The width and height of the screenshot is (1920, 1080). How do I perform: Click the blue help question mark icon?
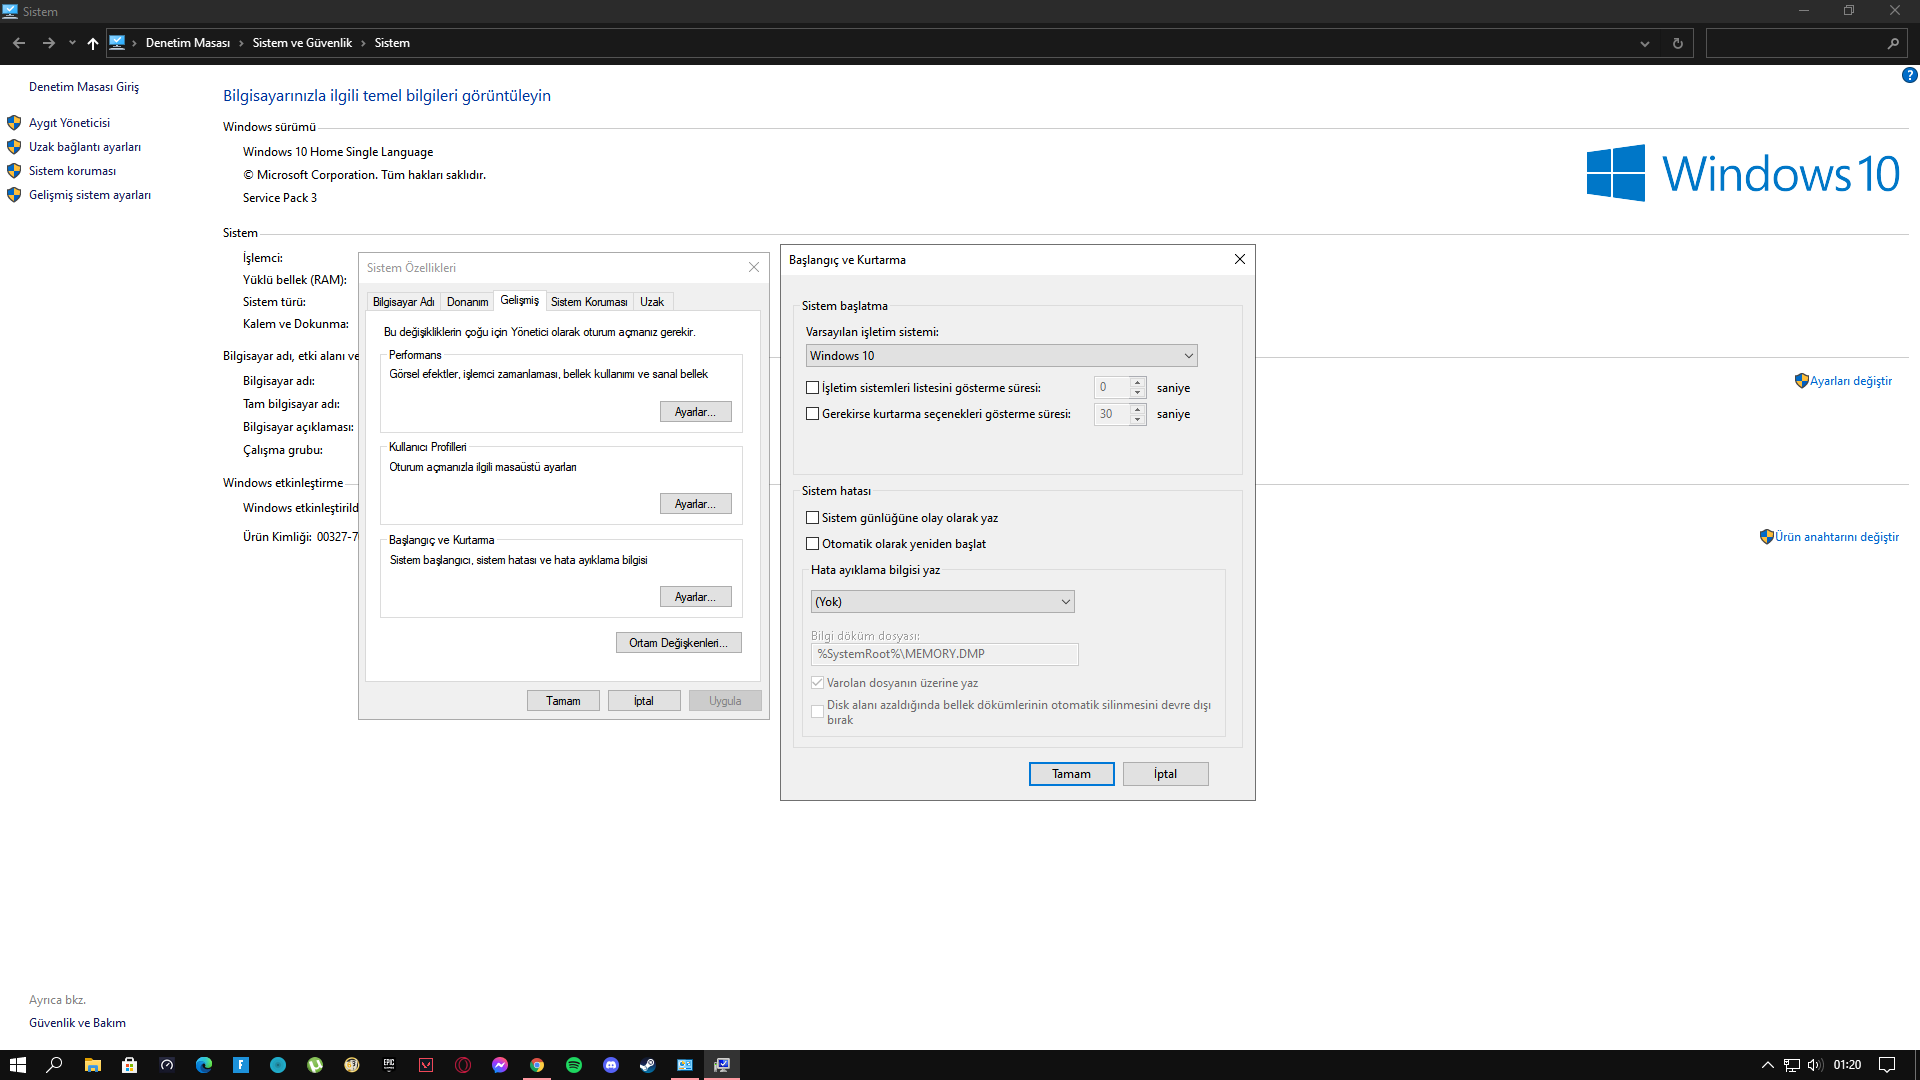click(x=1909, y=75)
